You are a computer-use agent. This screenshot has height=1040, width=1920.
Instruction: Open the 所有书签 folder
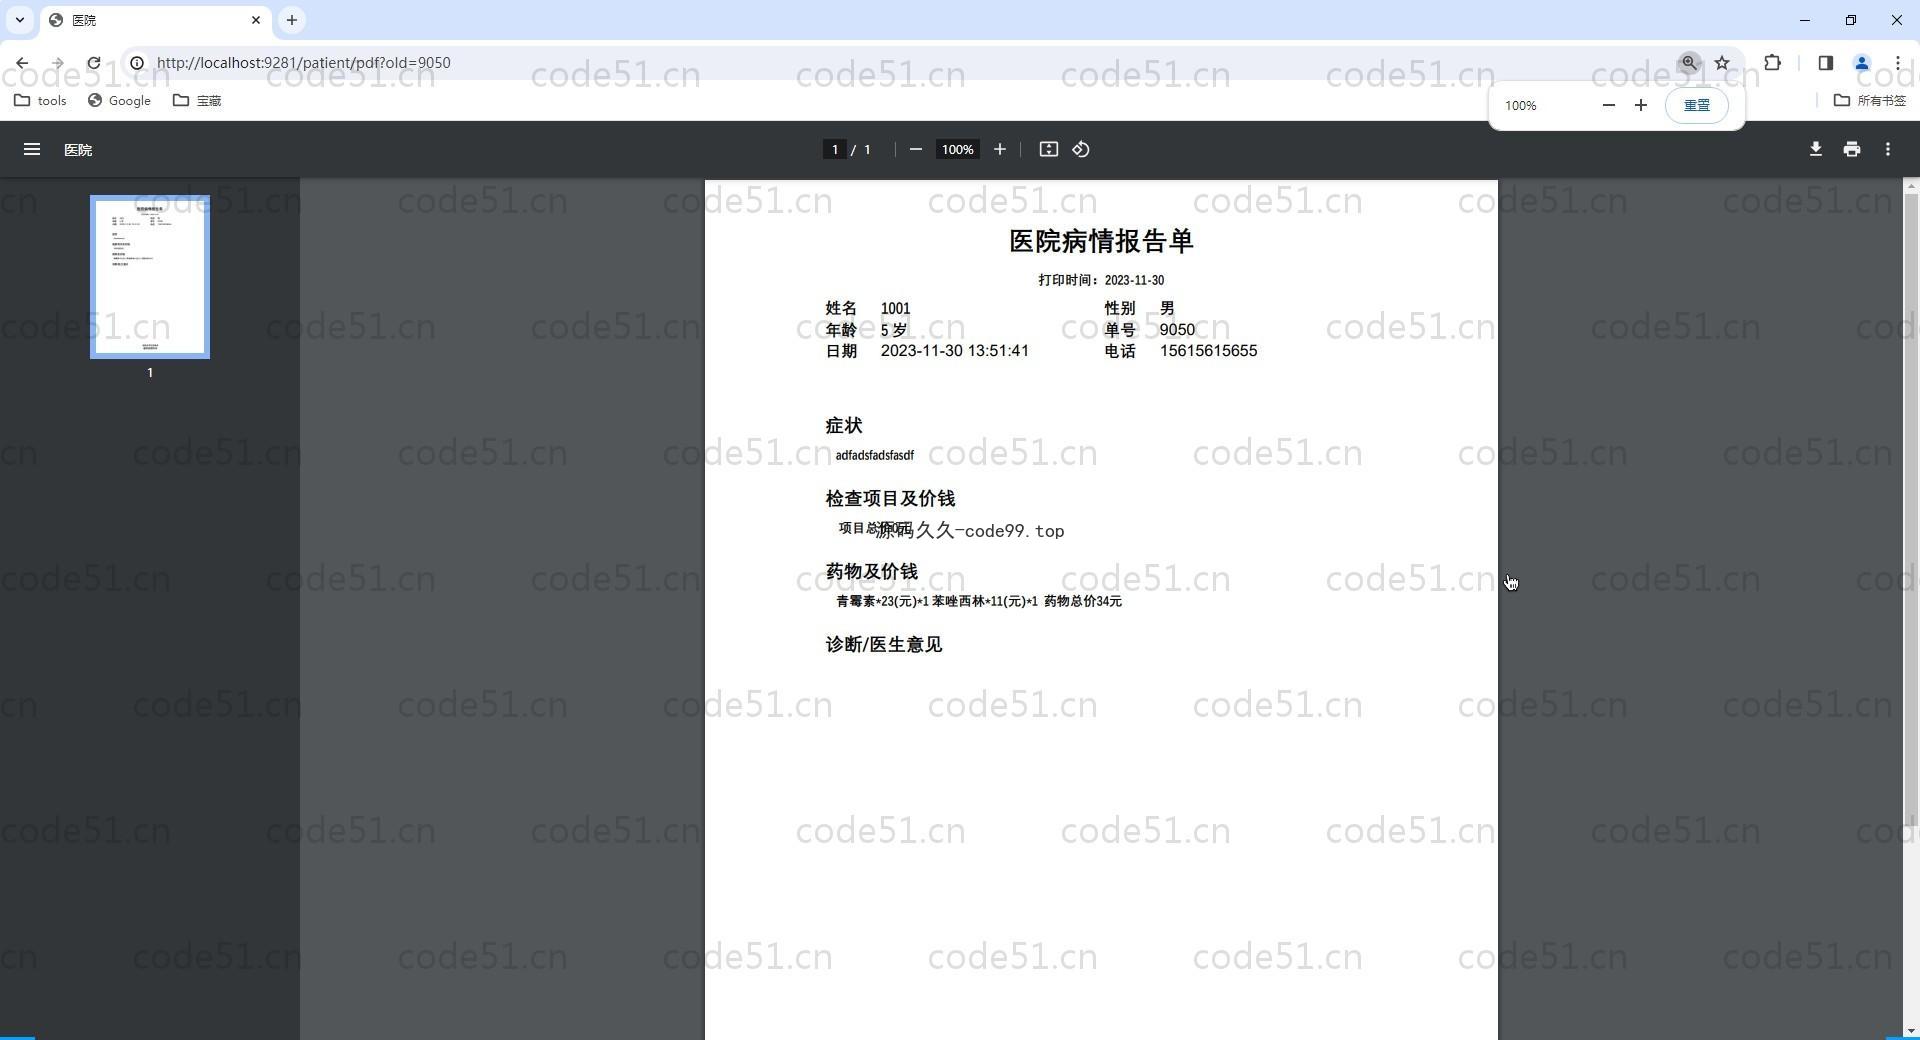(1870, 101)
